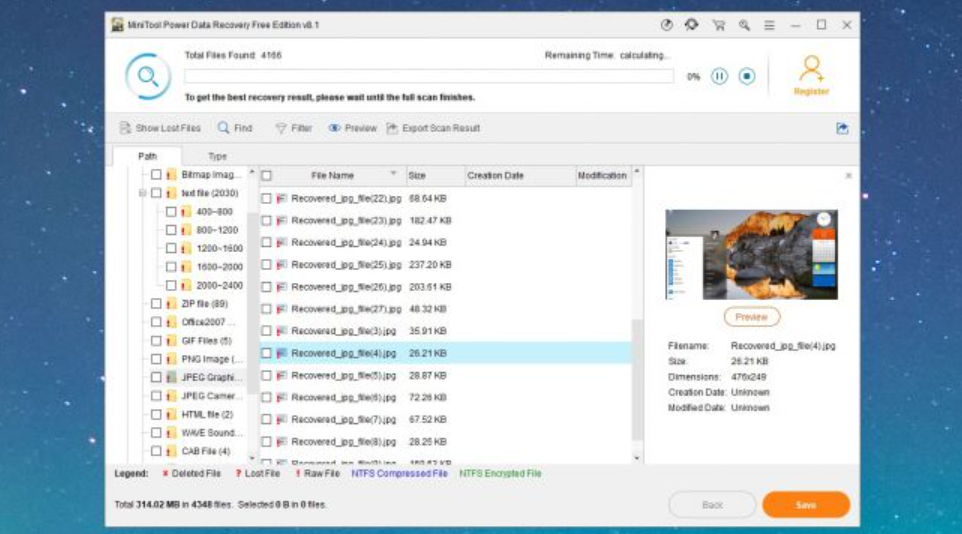The height and width of the screenshot is (534, 962).
Task: Click the shopping cart icon in title bar
Action: point(719,25)
